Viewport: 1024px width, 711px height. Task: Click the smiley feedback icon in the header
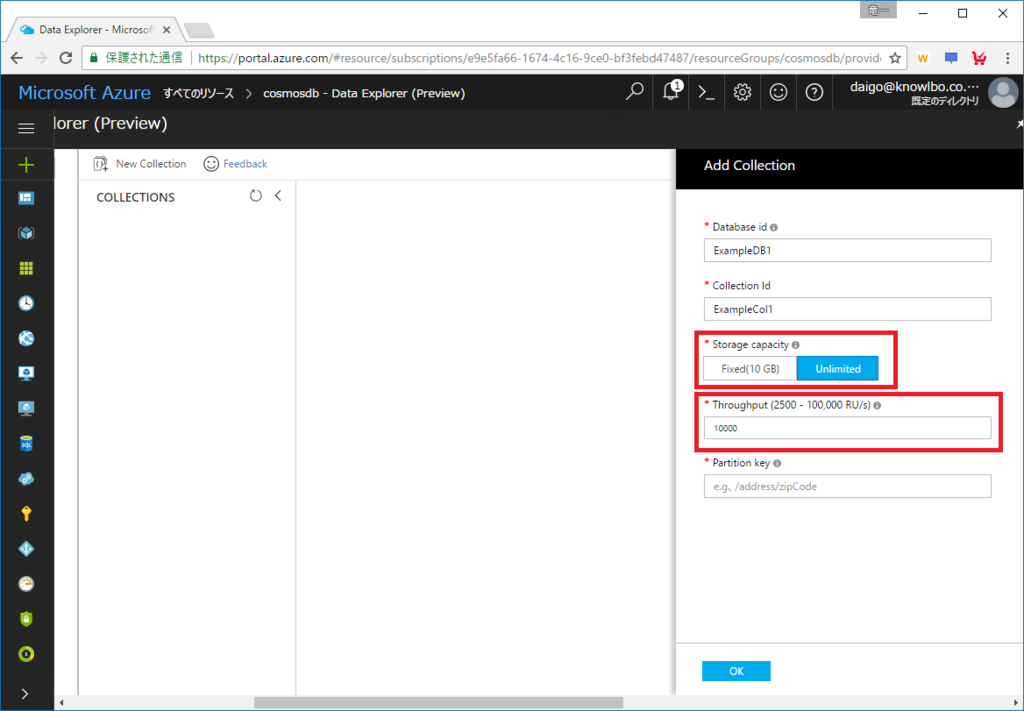click(778, 92)
